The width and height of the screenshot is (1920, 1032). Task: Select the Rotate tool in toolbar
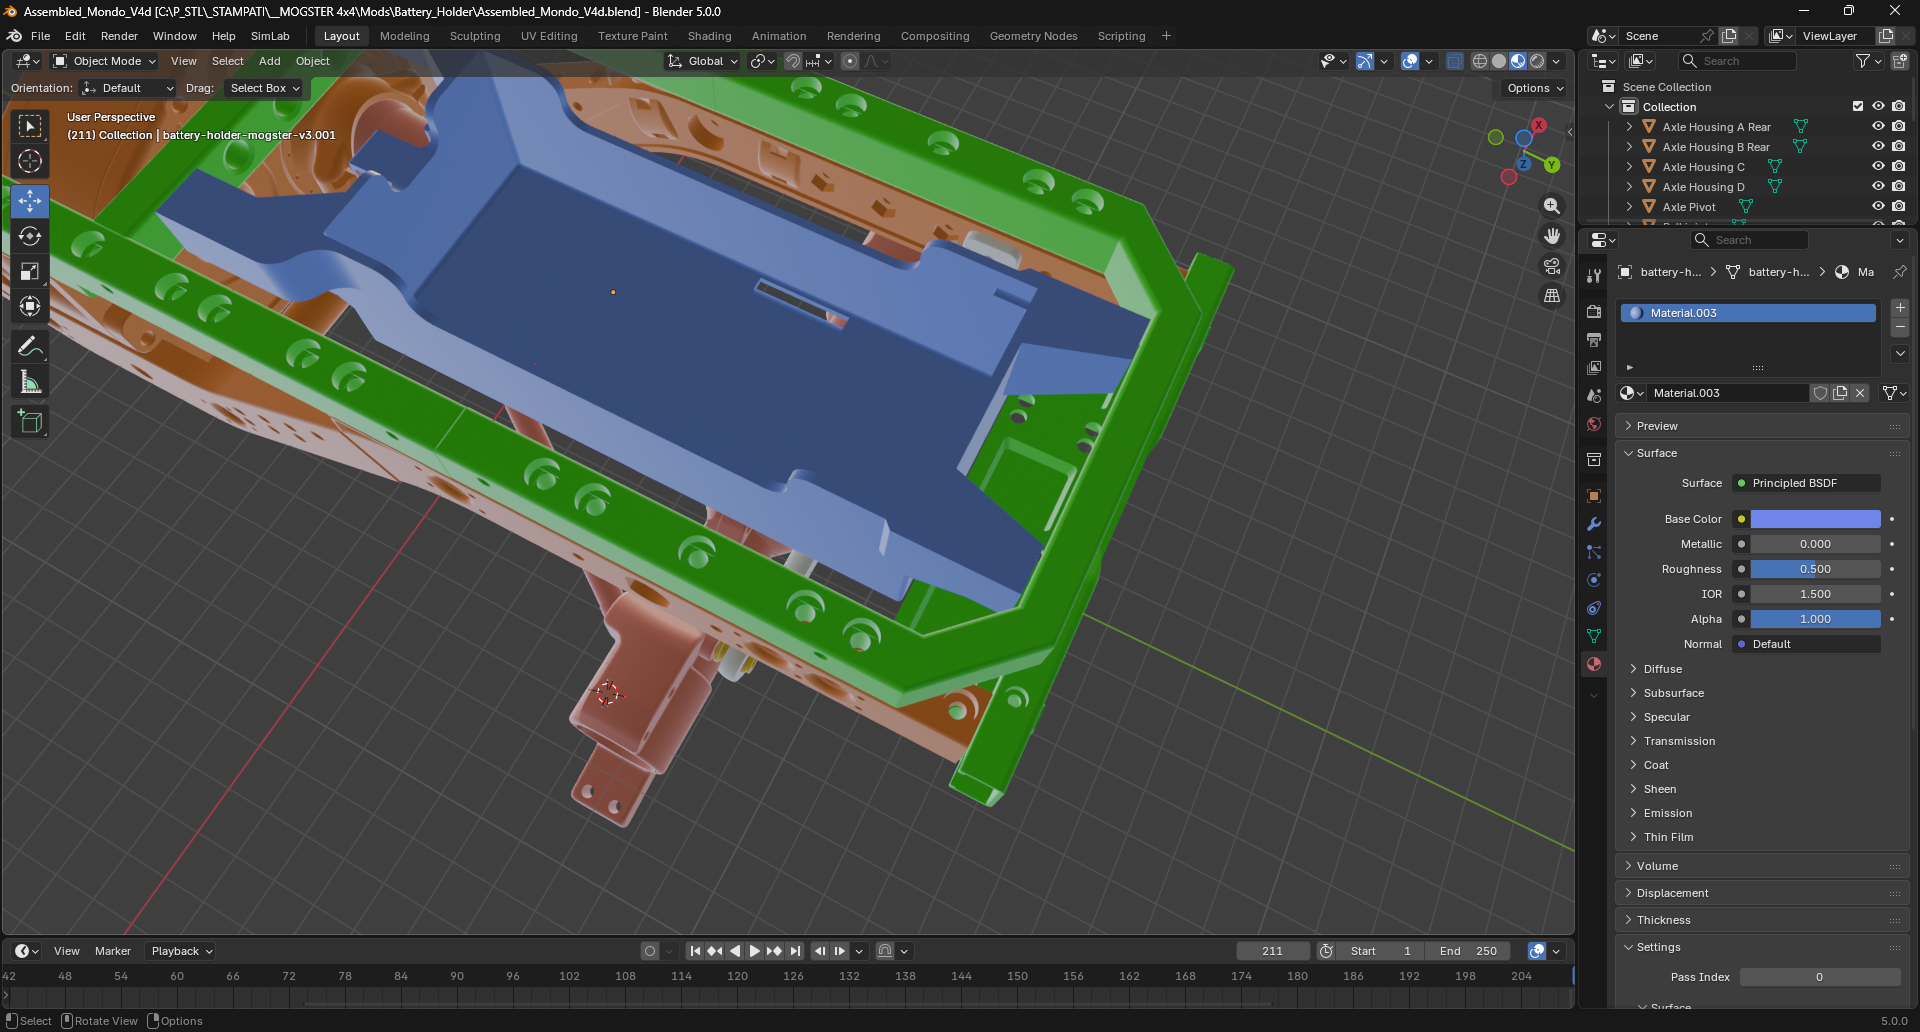pos(30,236)
